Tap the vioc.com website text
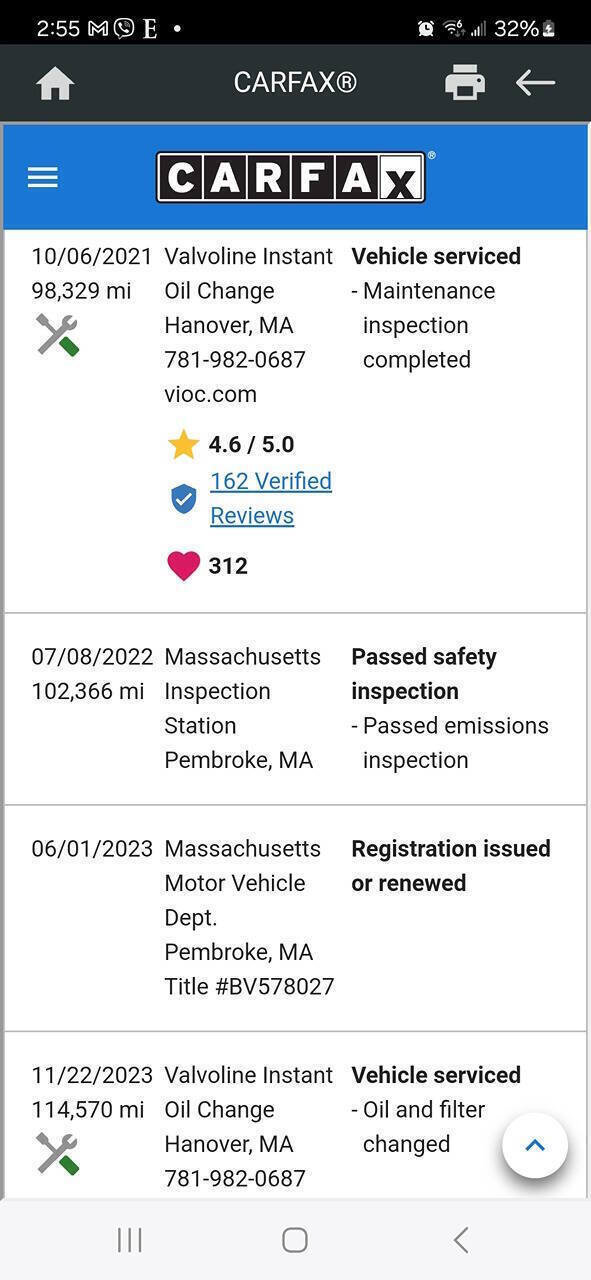This screenshot has width=591, height=1280. 210,394
